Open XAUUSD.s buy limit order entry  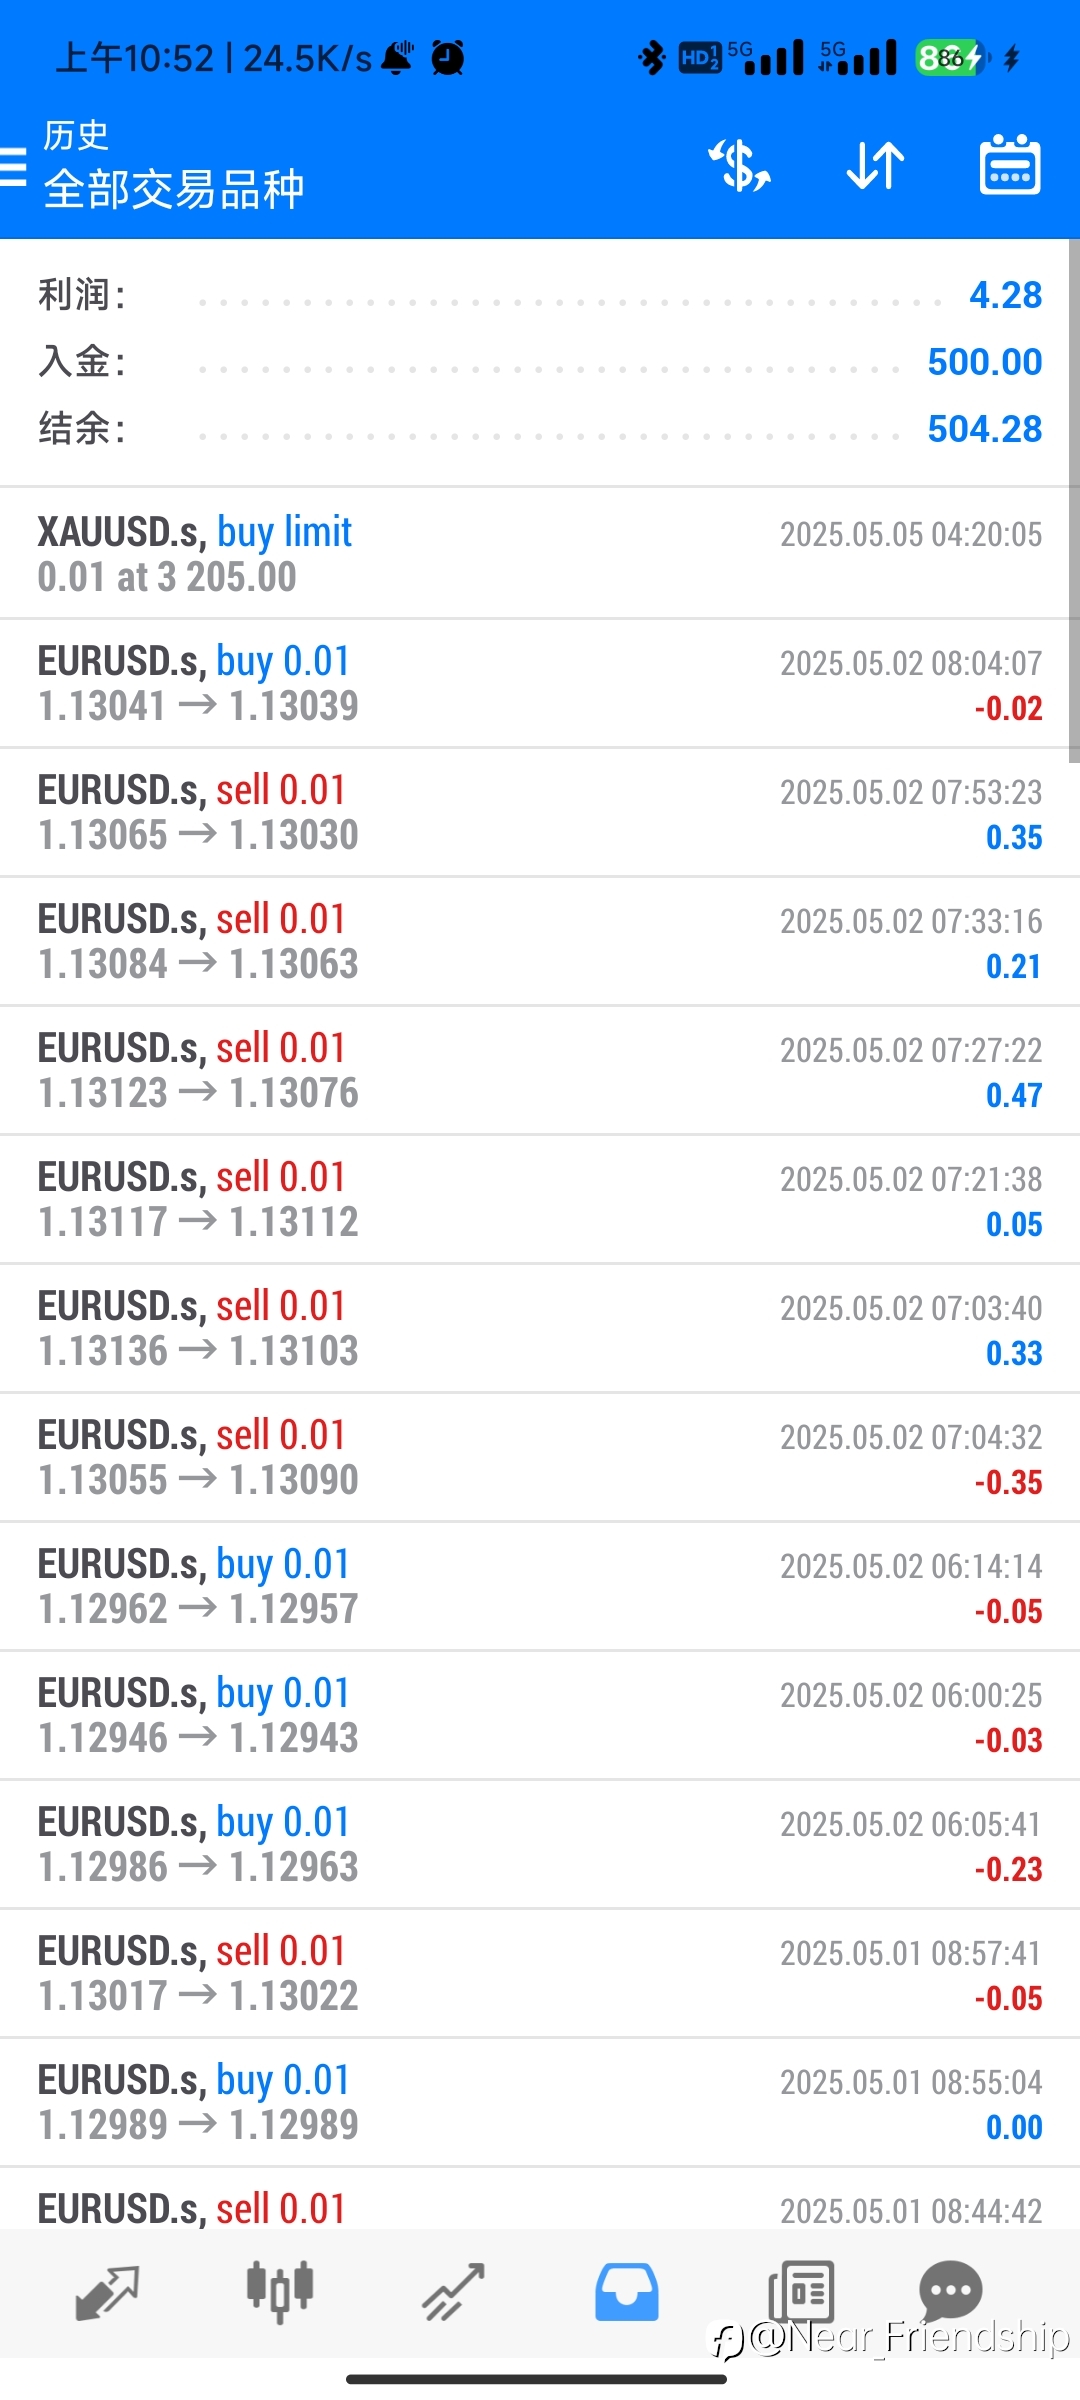540,554
